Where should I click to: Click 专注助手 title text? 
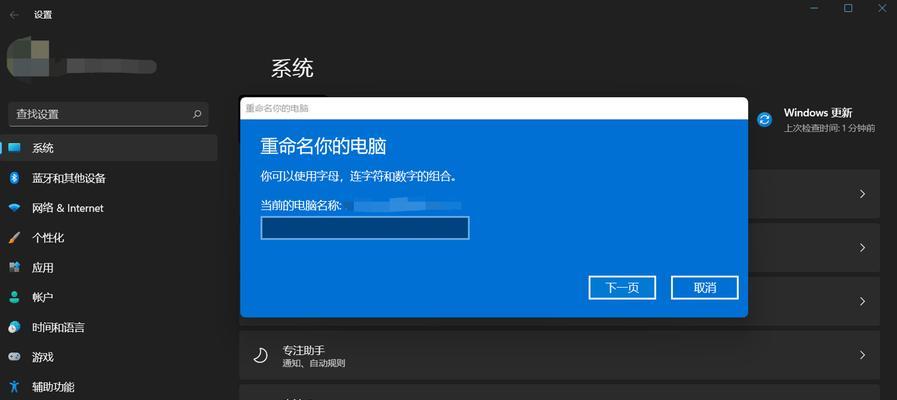click(303, 350)
